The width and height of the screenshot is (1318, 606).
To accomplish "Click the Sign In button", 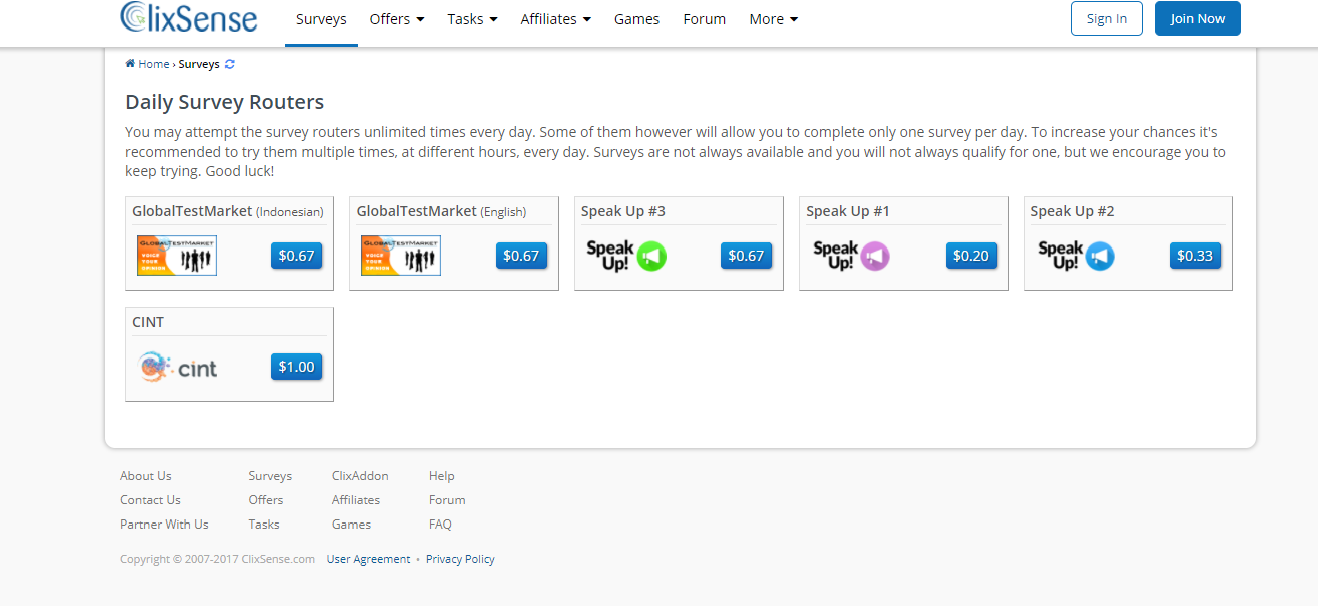I will click(1107, 18).
